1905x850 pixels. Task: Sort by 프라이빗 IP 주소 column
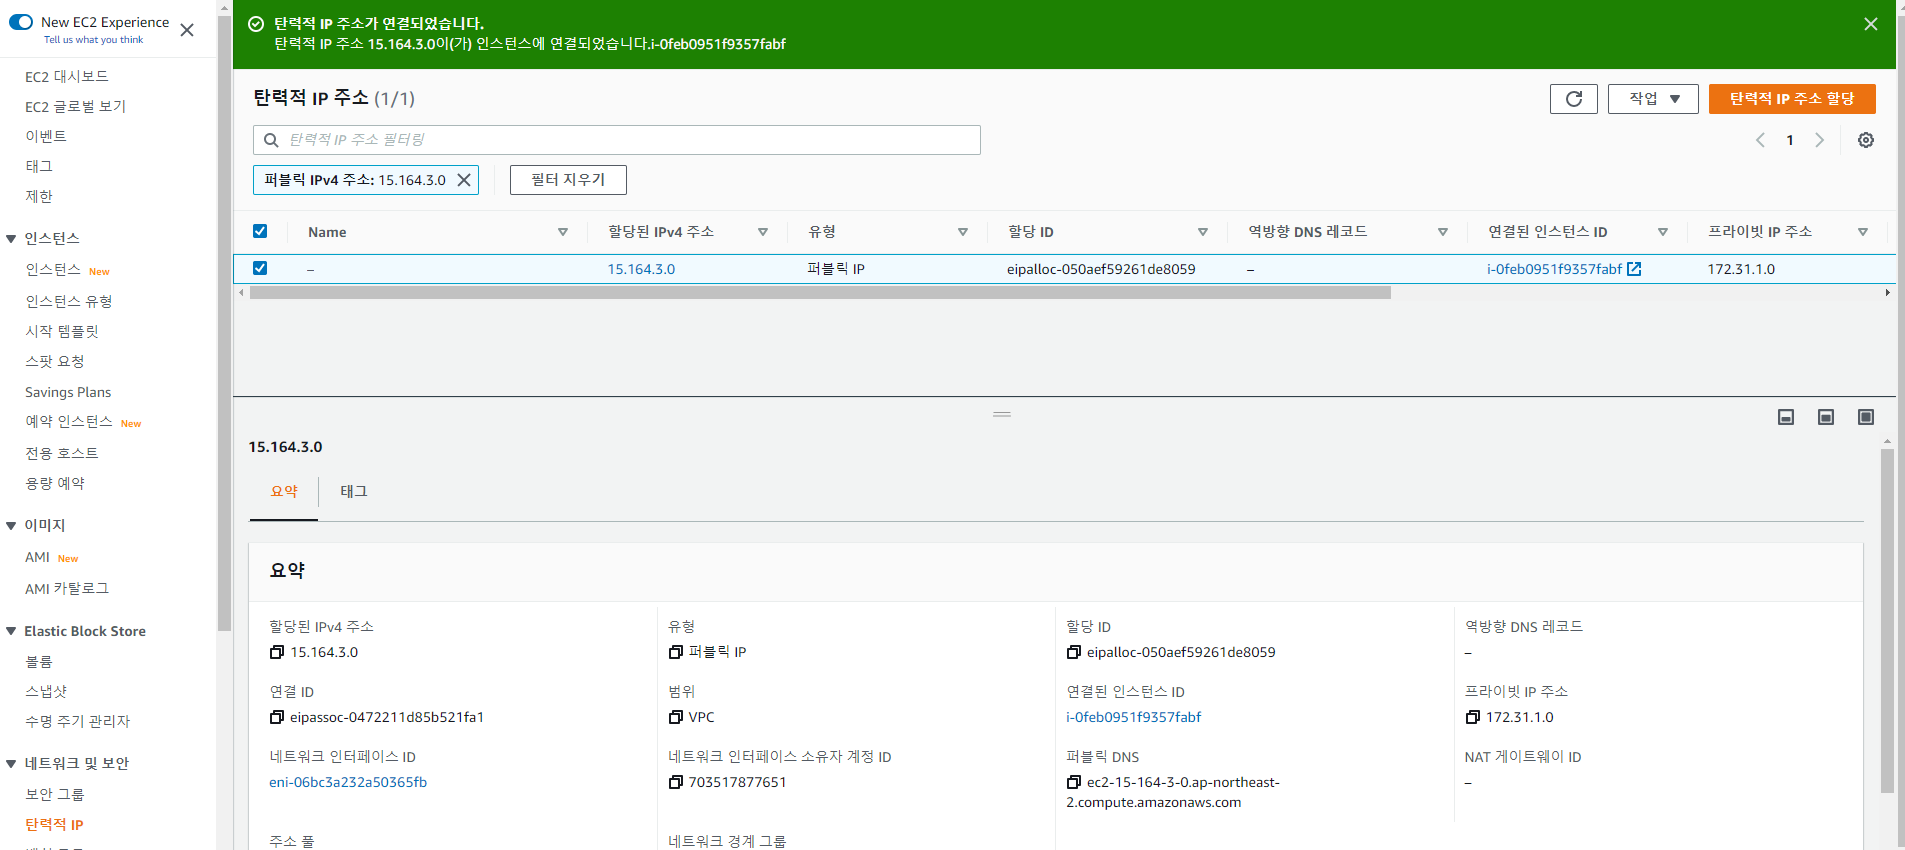coord(1863,232)
